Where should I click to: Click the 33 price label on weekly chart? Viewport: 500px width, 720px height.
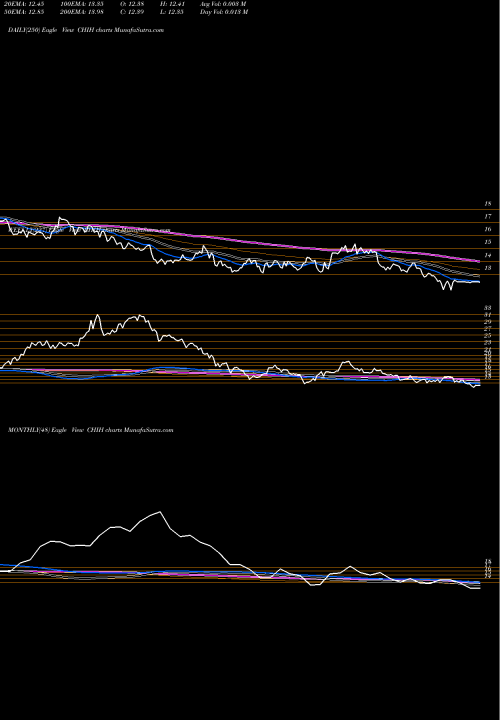coord(488,308)
